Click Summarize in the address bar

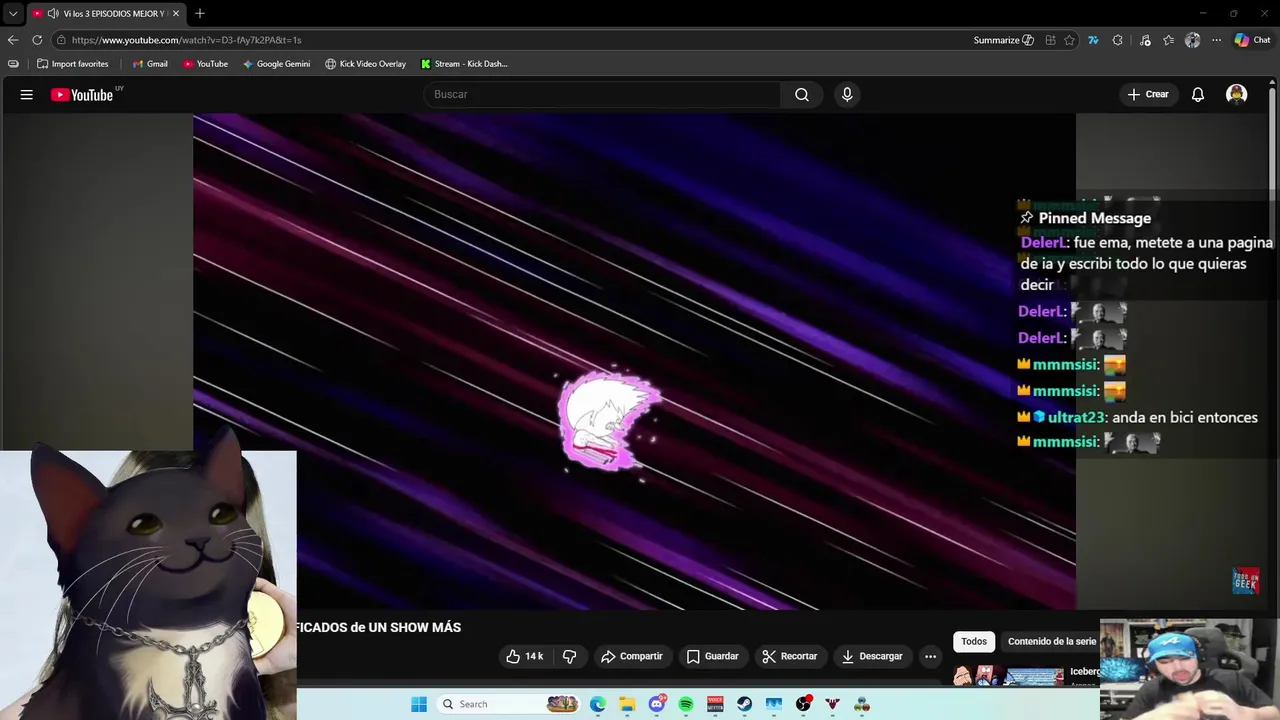pyautogui.click(x=1003, y=40)
